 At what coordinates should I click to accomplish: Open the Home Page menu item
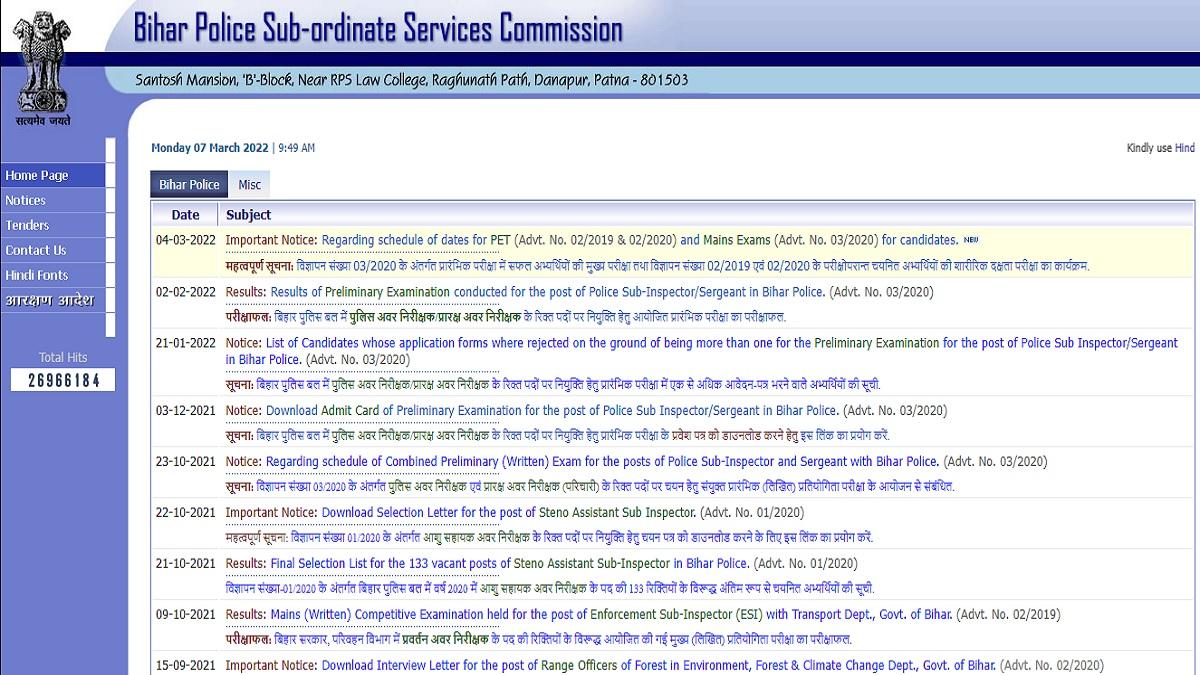click(37, 176)
